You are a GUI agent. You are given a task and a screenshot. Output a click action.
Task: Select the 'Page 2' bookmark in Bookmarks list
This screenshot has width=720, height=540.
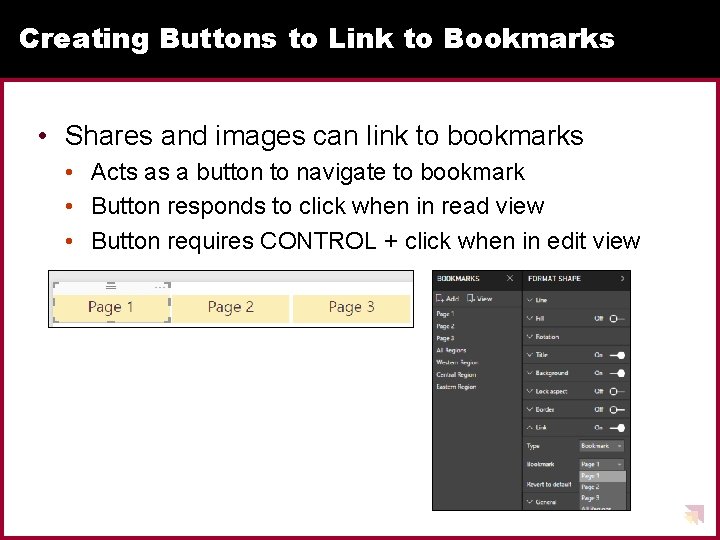pyautogui.click(x=445, y=326)
